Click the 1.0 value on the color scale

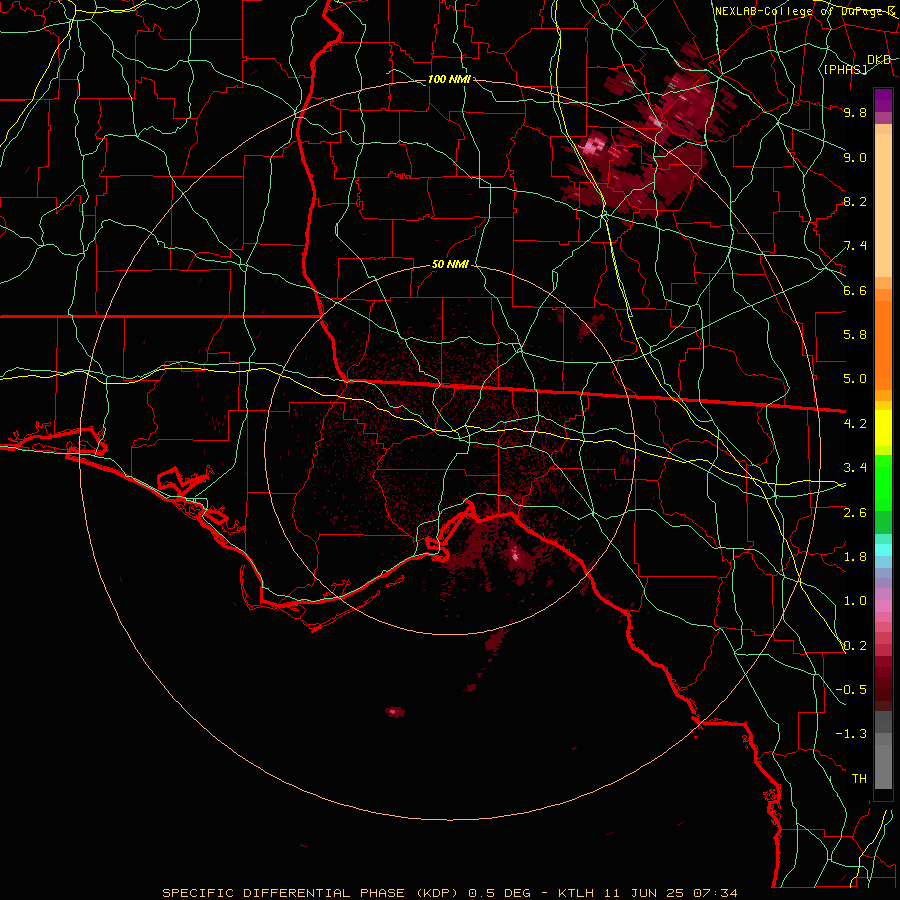pyautogui.click(x=855, y=601)
